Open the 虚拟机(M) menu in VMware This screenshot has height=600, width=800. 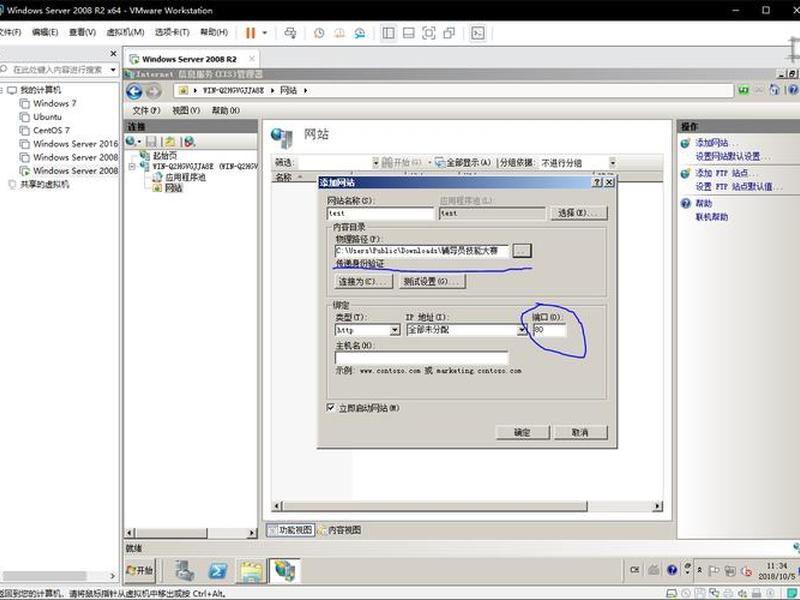point(125,32)
